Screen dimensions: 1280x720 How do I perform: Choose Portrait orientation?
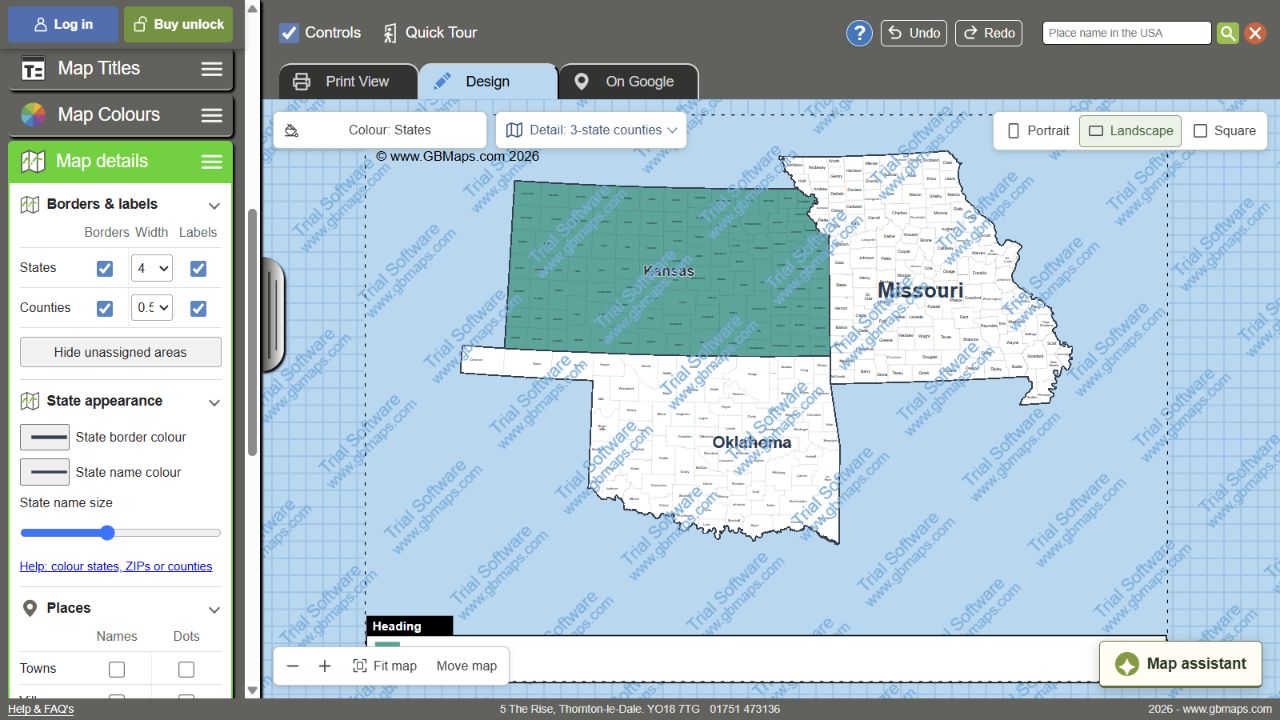click(x=1038, y=131)
